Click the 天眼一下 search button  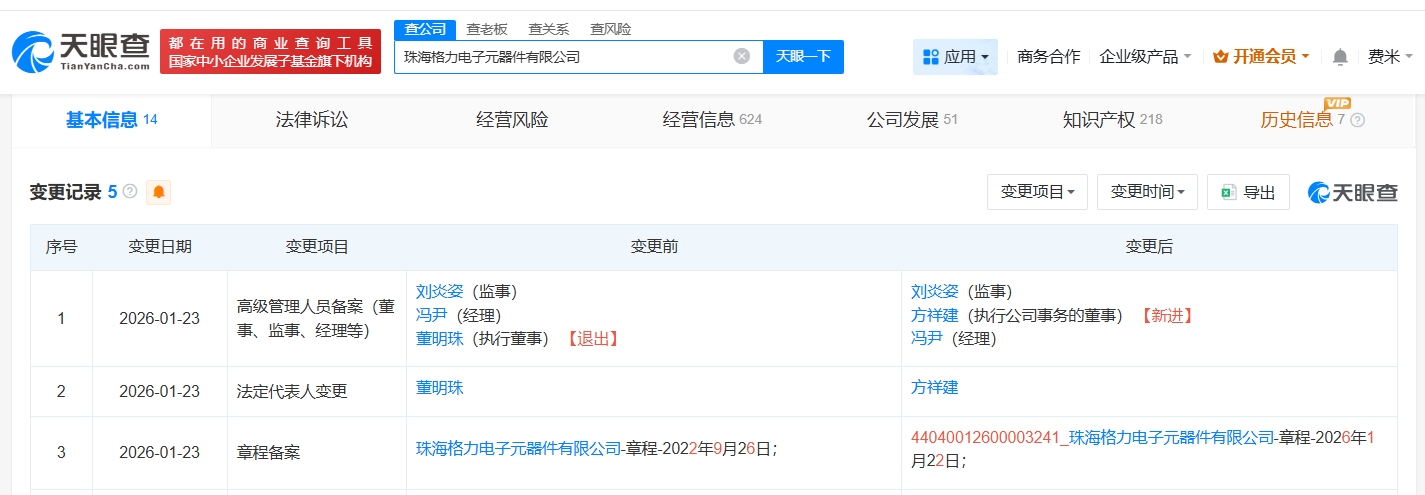(x=803, y=56)
